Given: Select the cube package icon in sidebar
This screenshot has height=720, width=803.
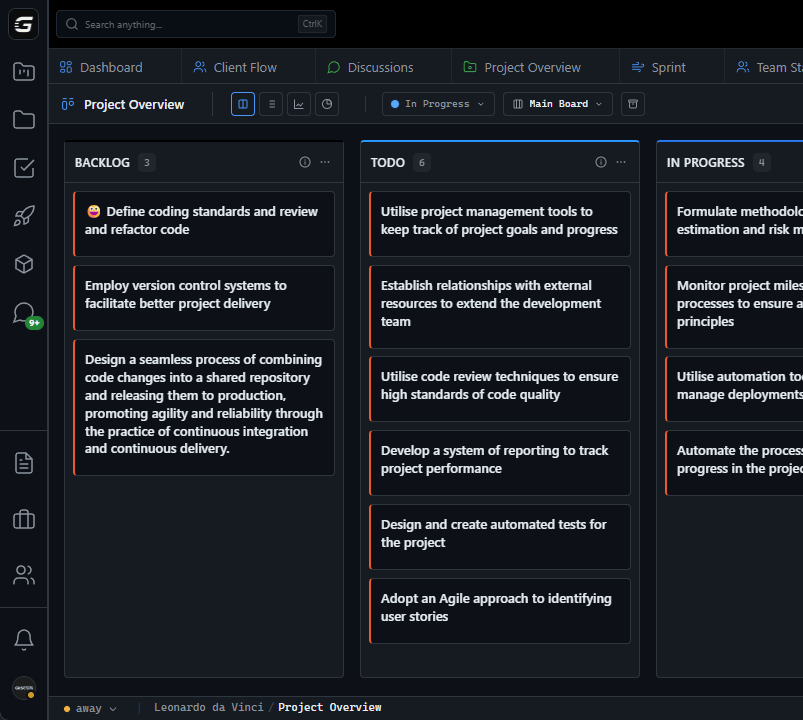Looking at the screenshot, I should pyautogui.click(x=23, y=264).
